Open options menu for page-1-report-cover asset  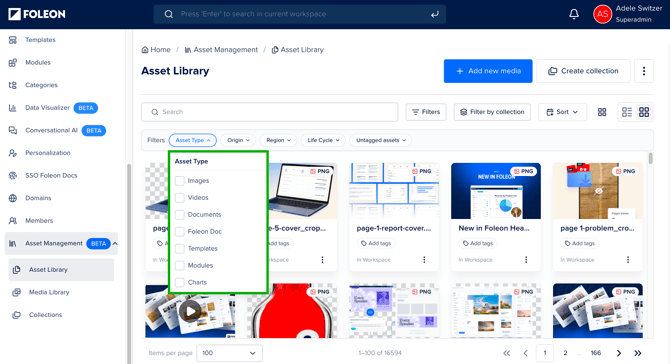[424, 260]
